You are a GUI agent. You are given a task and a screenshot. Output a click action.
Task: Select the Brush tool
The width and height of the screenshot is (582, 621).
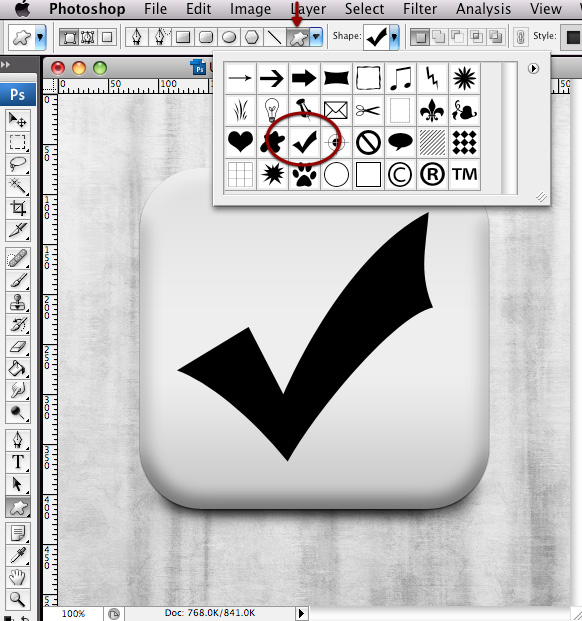[17, 282]
